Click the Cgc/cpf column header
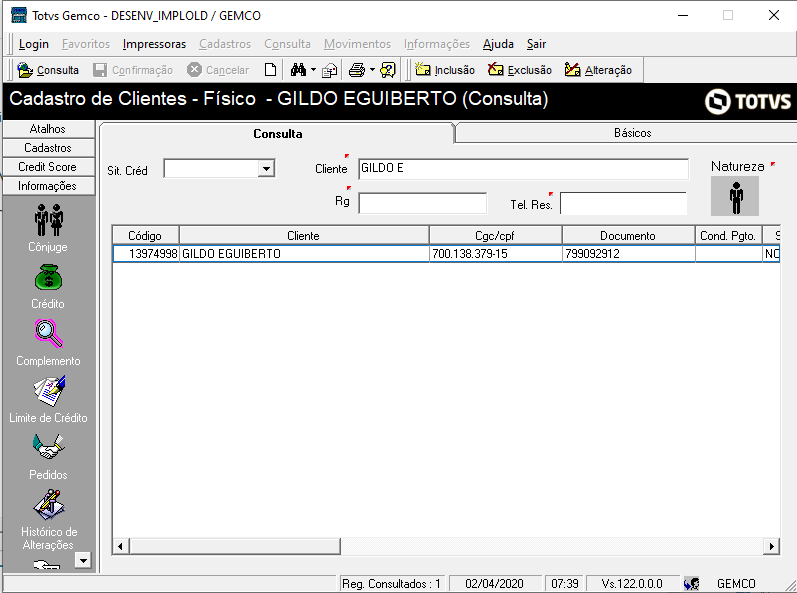This screenshot has height=593, width=797. click(495, 236)
